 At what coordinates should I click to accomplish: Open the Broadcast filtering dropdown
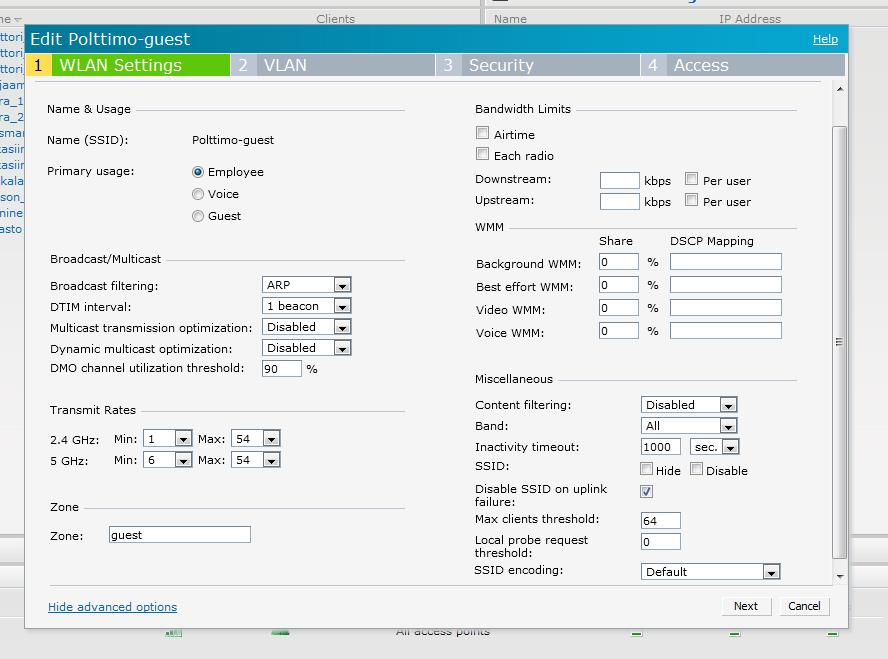[306, 285]
